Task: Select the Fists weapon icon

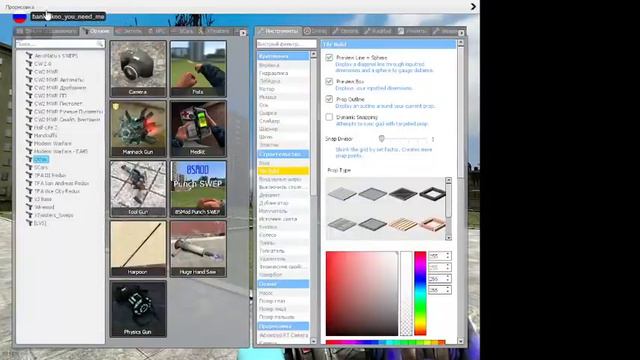Action: [x=198, y=69]
